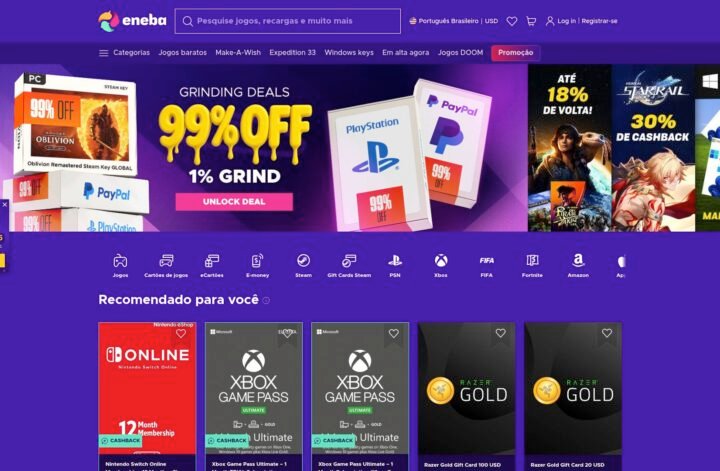The width and height of the screenshot is (720, 471).
Task: Expand the Categorias hamburger menu
Action: [124, 53]
